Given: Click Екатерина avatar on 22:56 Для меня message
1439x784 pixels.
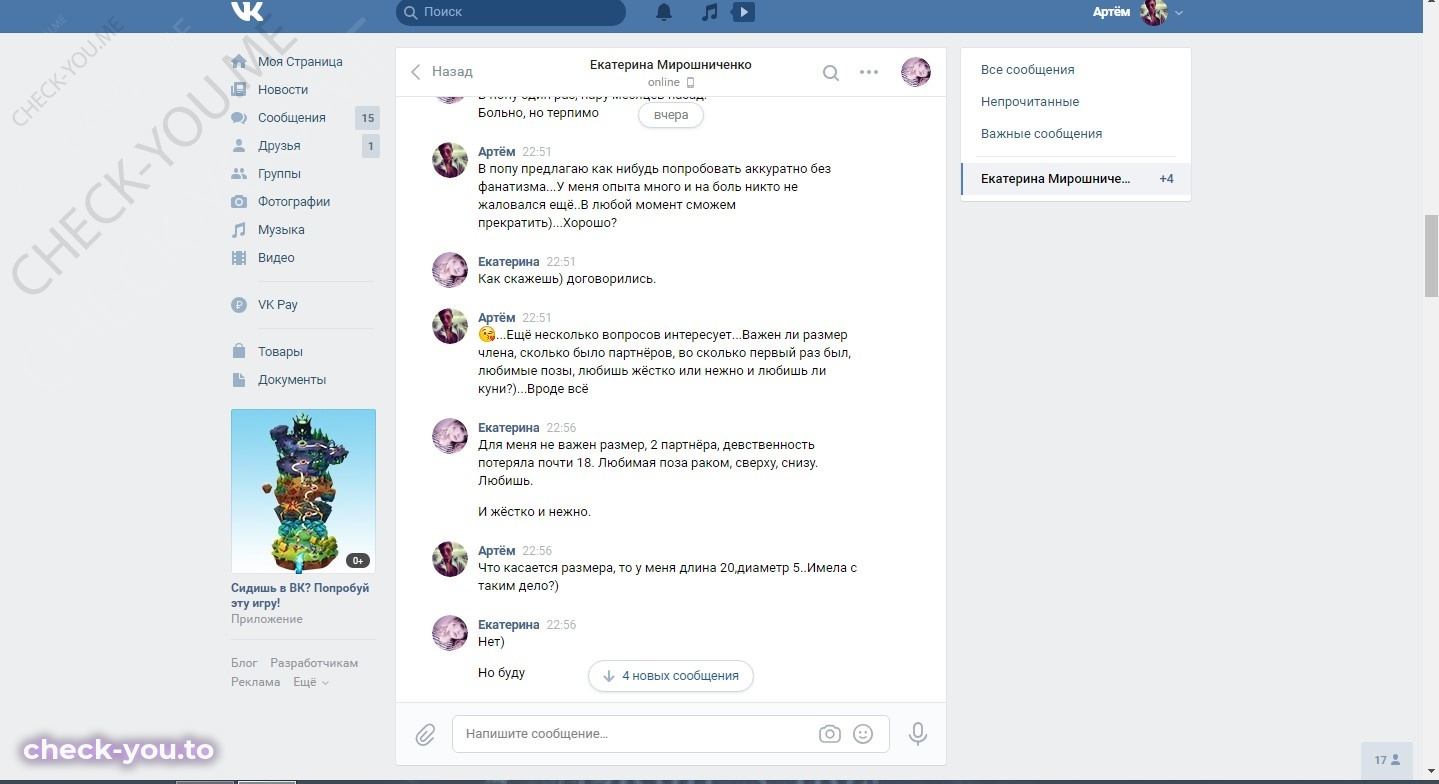Looking at the screenshot, I should (x=450, y=436).
